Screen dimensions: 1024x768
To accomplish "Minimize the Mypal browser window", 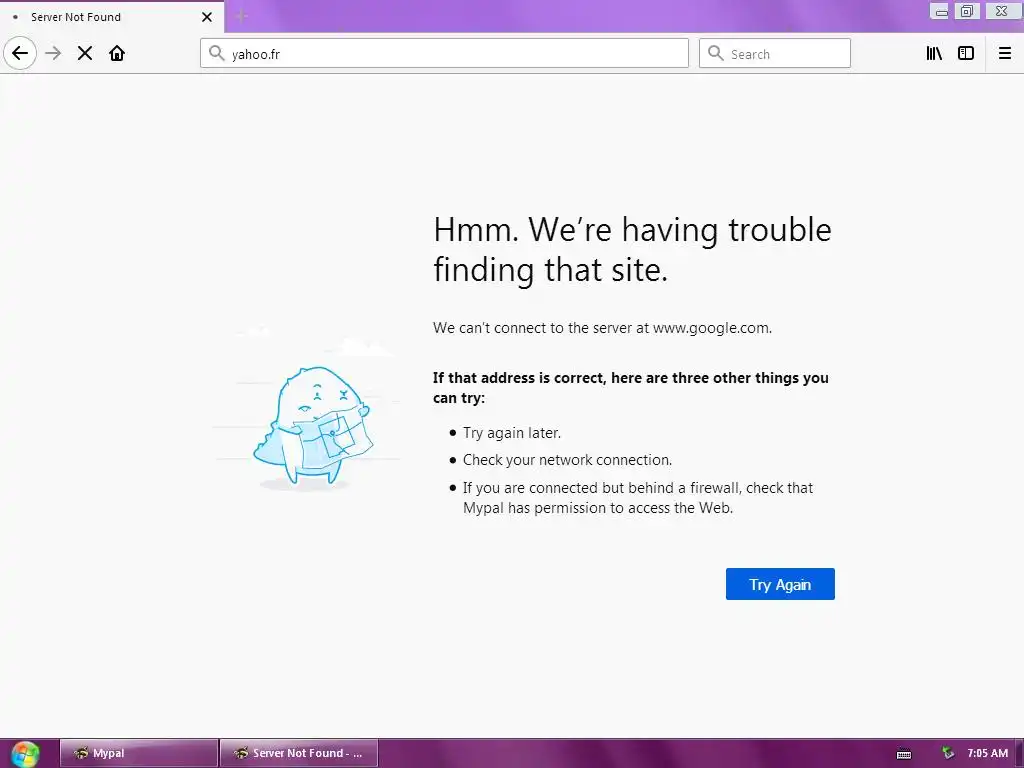I will tap(940, 11).
